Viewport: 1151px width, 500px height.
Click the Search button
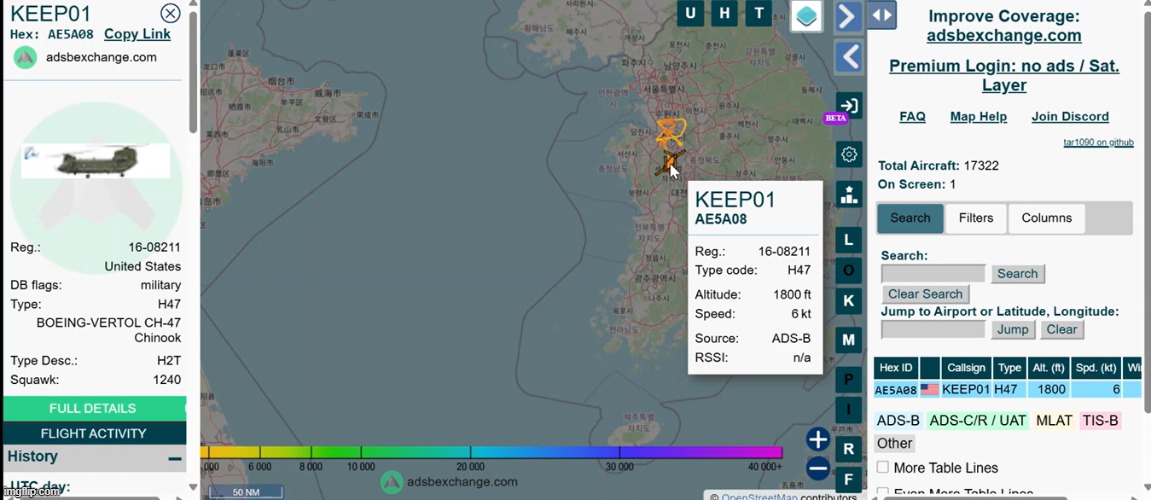1017,273
